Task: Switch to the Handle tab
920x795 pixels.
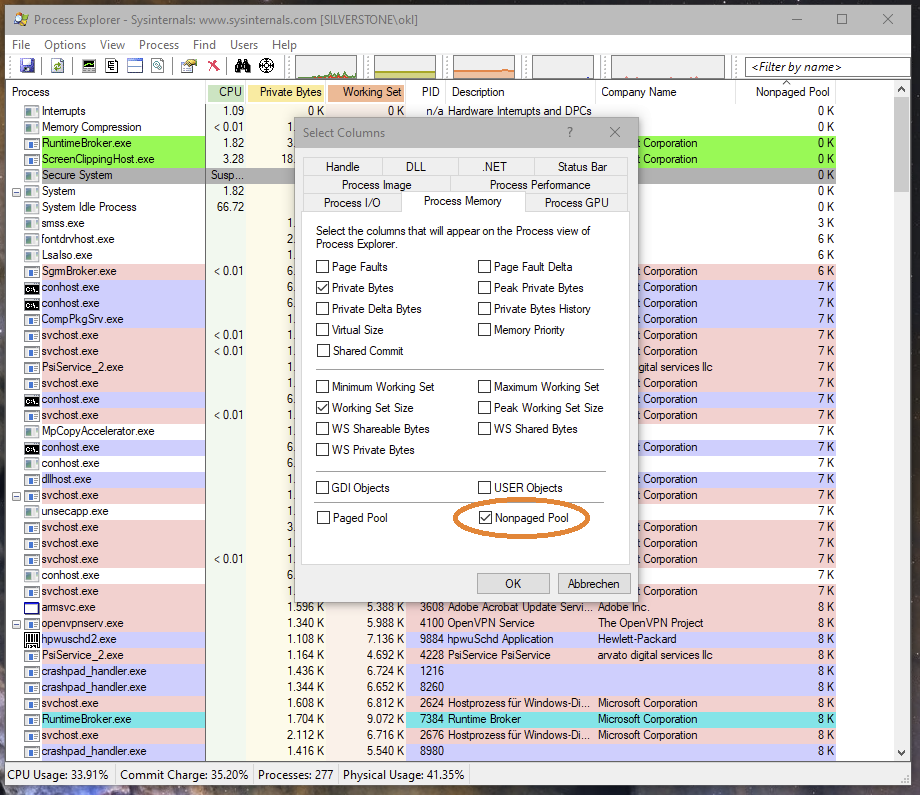Action: 343,167
